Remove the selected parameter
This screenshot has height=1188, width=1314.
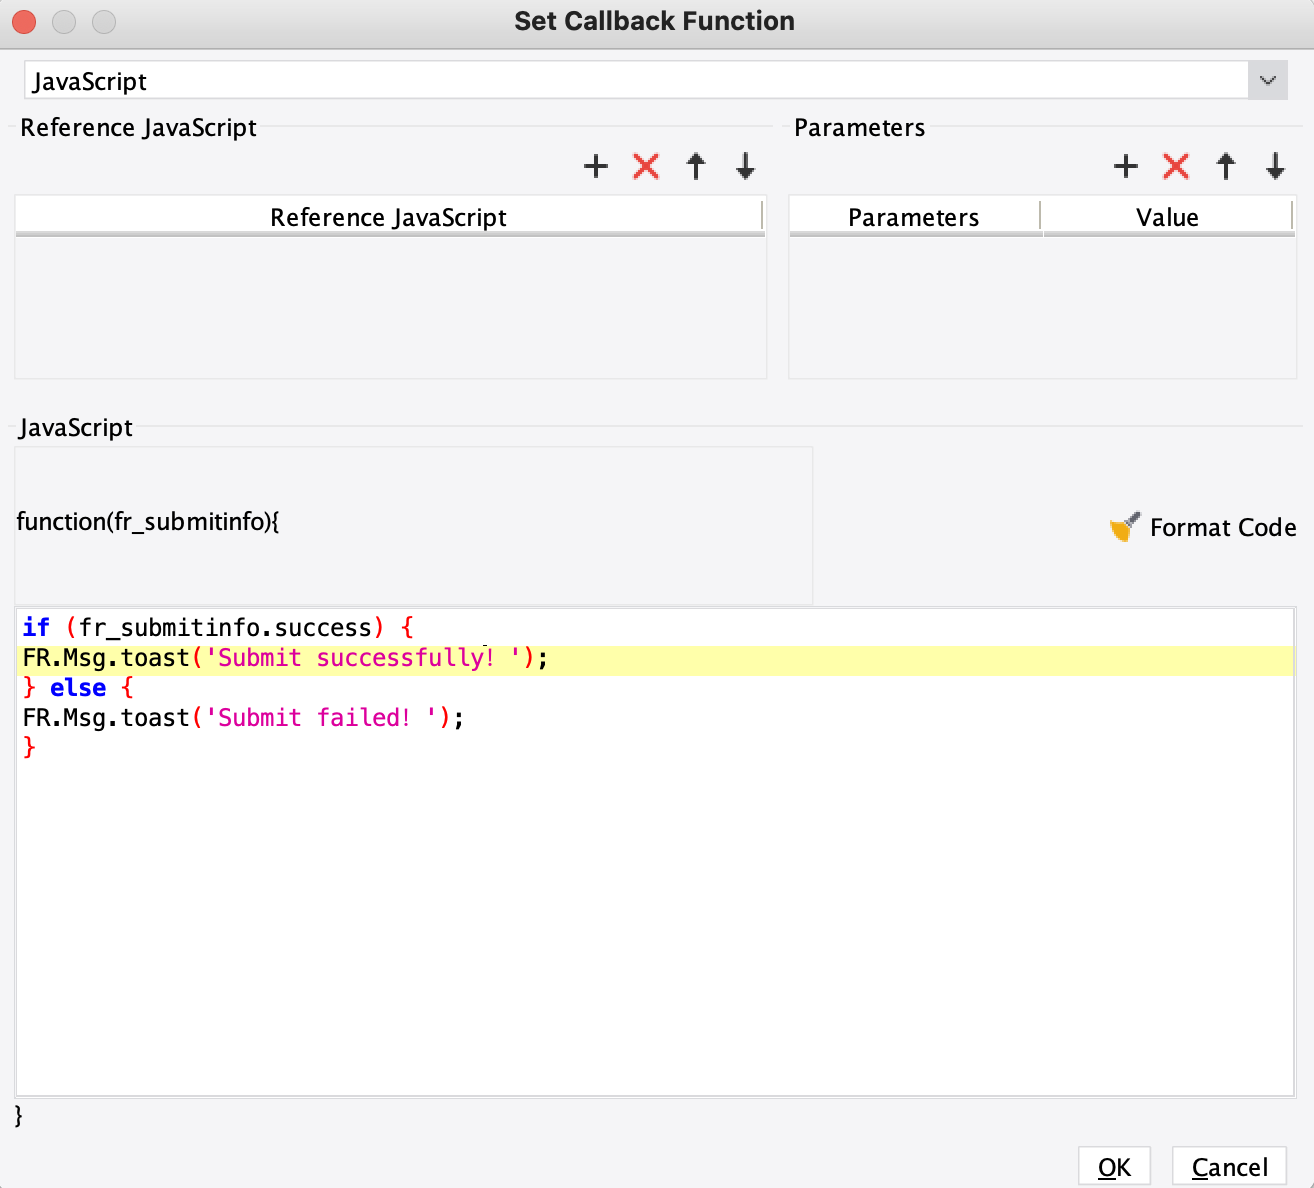click(x=1176, y=166)
